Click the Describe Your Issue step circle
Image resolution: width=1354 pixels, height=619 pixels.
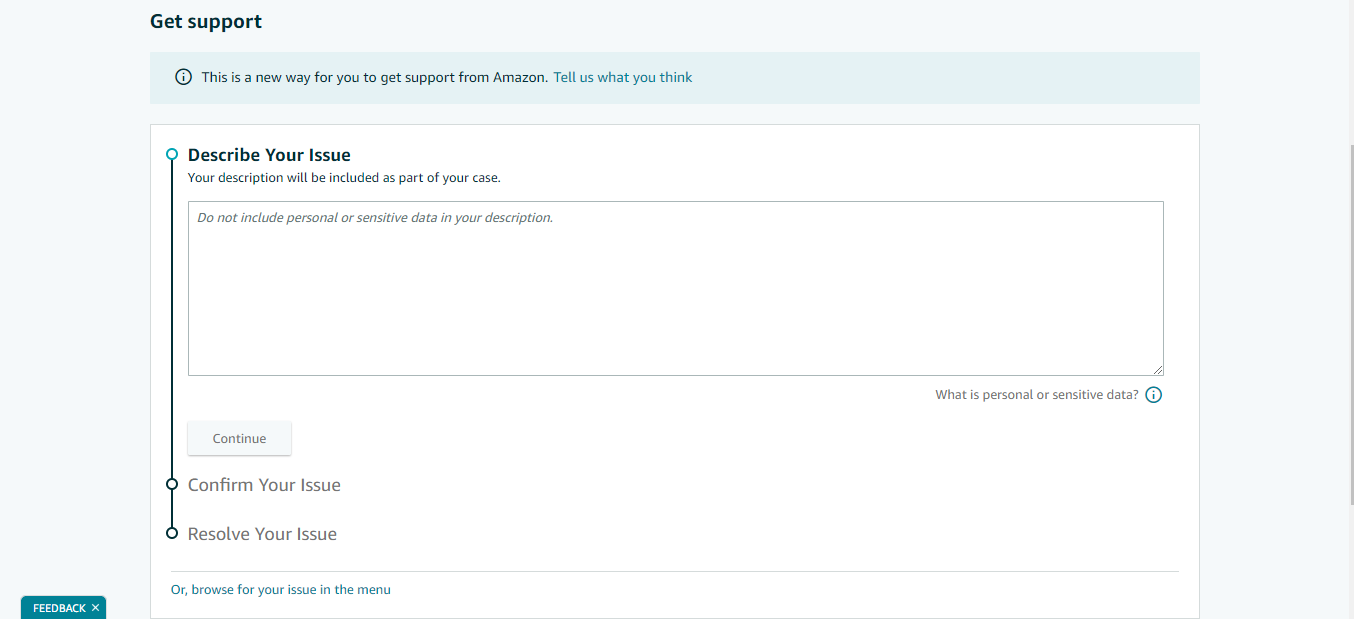click(172, 155)
